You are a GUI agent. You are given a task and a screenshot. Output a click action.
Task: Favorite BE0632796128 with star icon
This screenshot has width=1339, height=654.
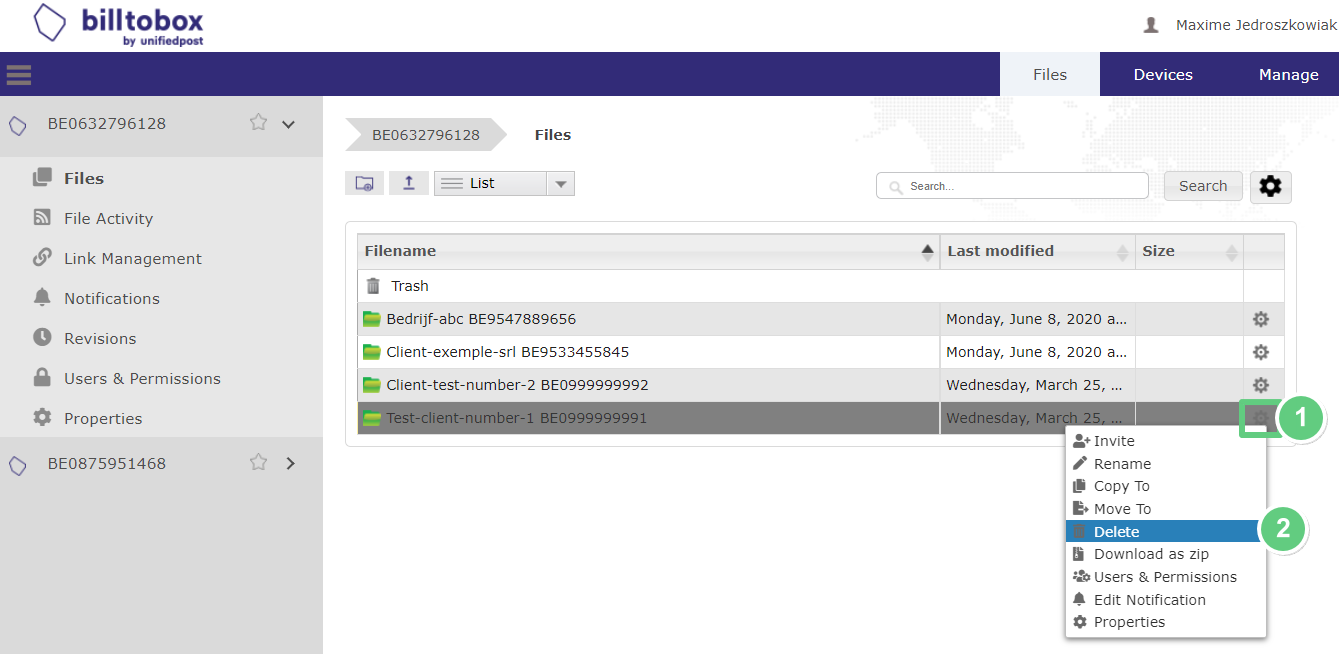pos(258,122)
